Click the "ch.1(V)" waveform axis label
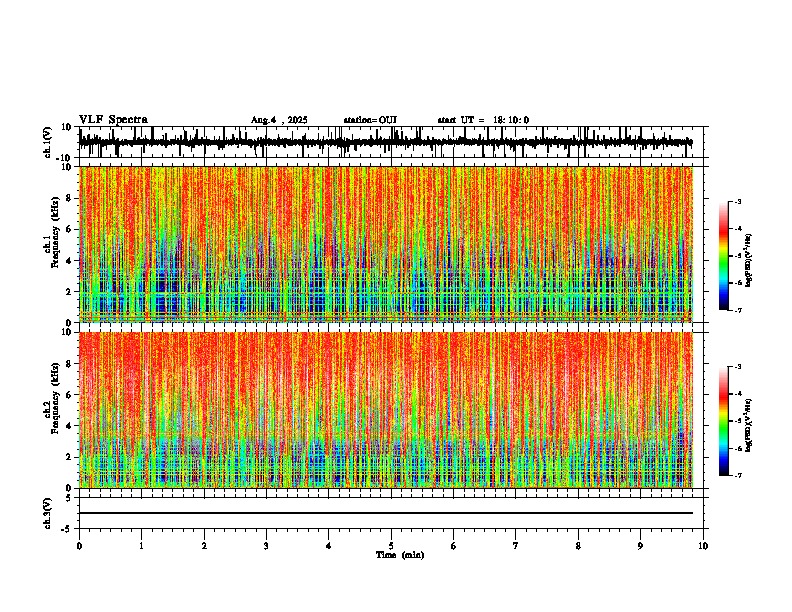Screen dimensions: 792x612 pos(47,142)
